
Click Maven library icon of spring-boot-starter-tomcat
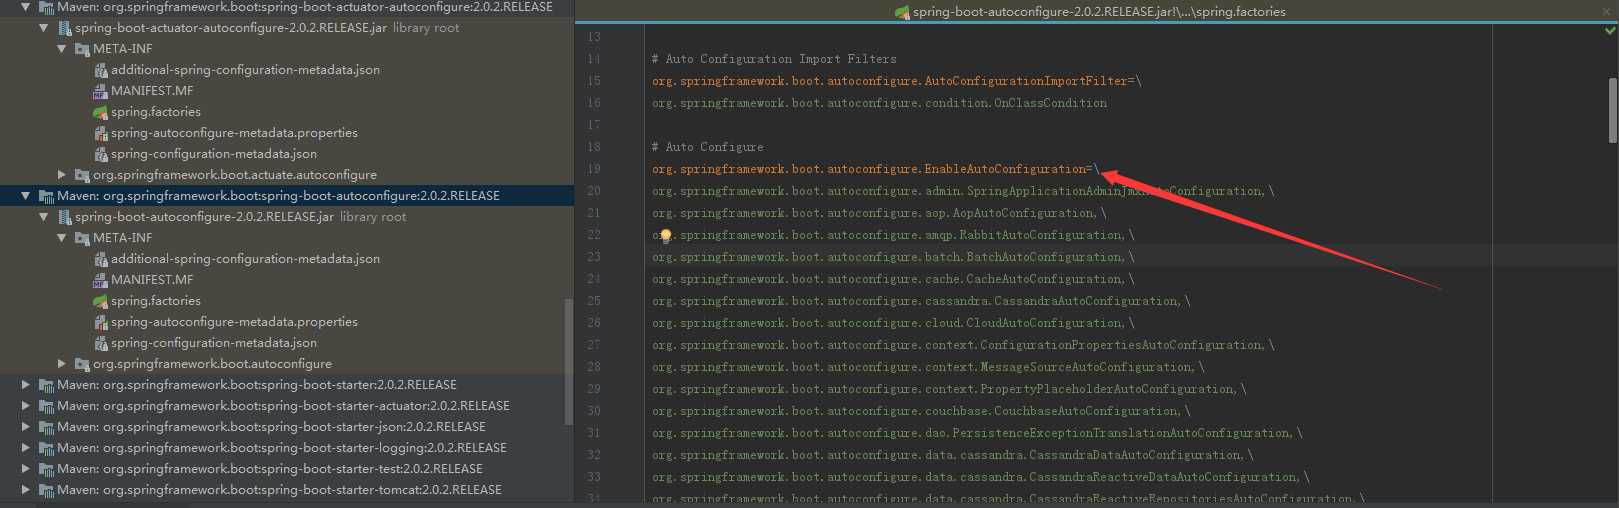[46, 490]
